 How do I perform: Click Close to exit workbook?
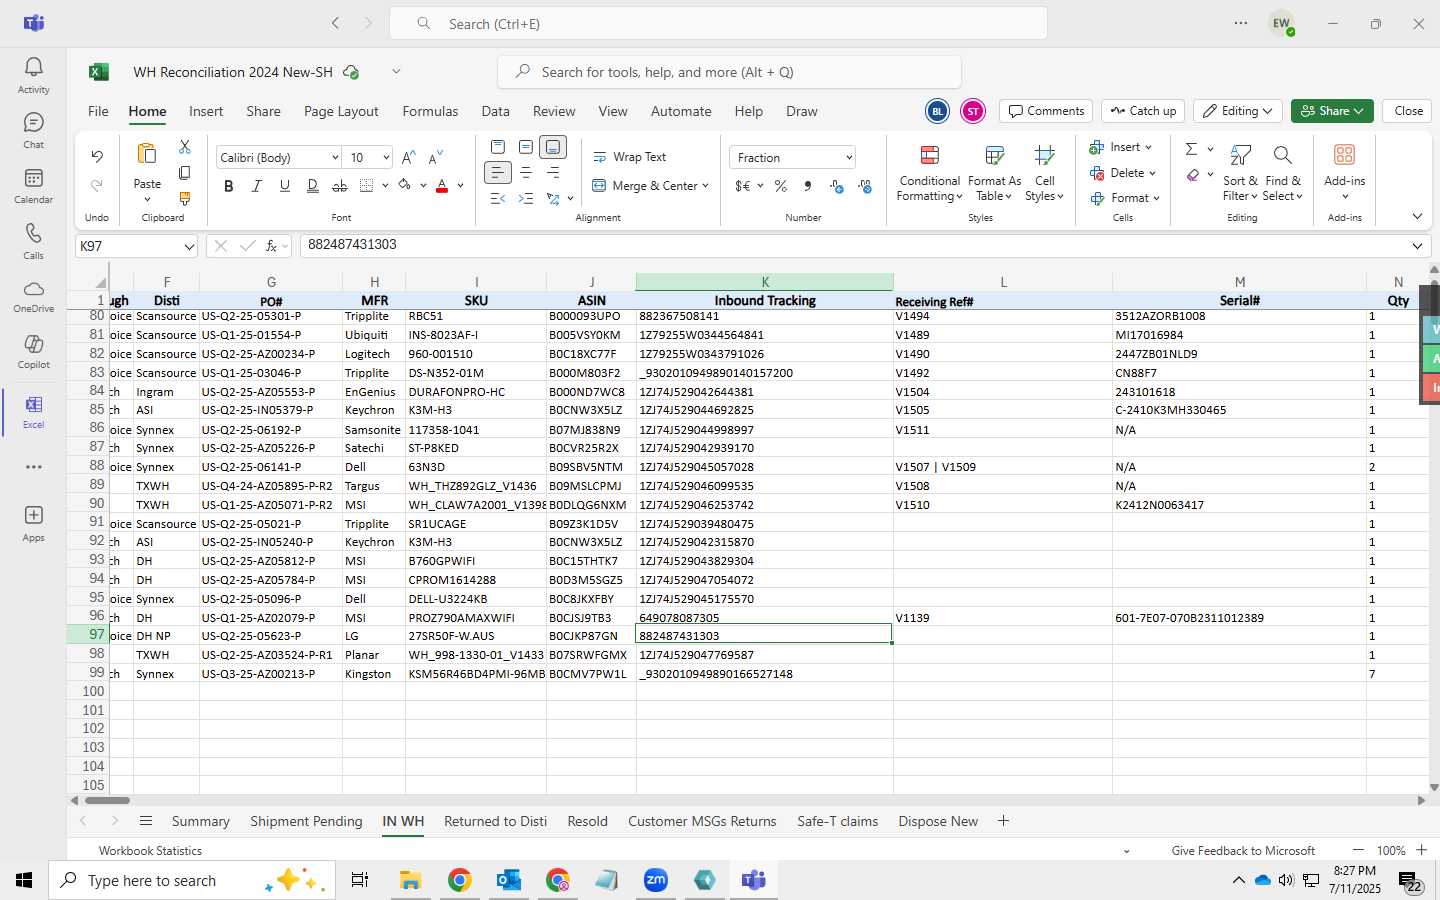click(x=1408, y=111)
